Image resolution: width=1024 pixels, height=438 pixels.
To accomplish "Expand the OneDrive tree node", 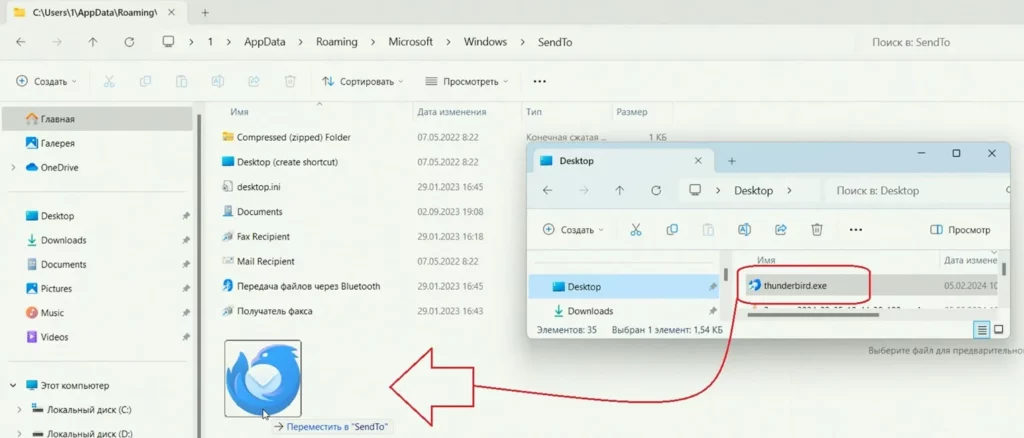I will click(x=13, y=167).
